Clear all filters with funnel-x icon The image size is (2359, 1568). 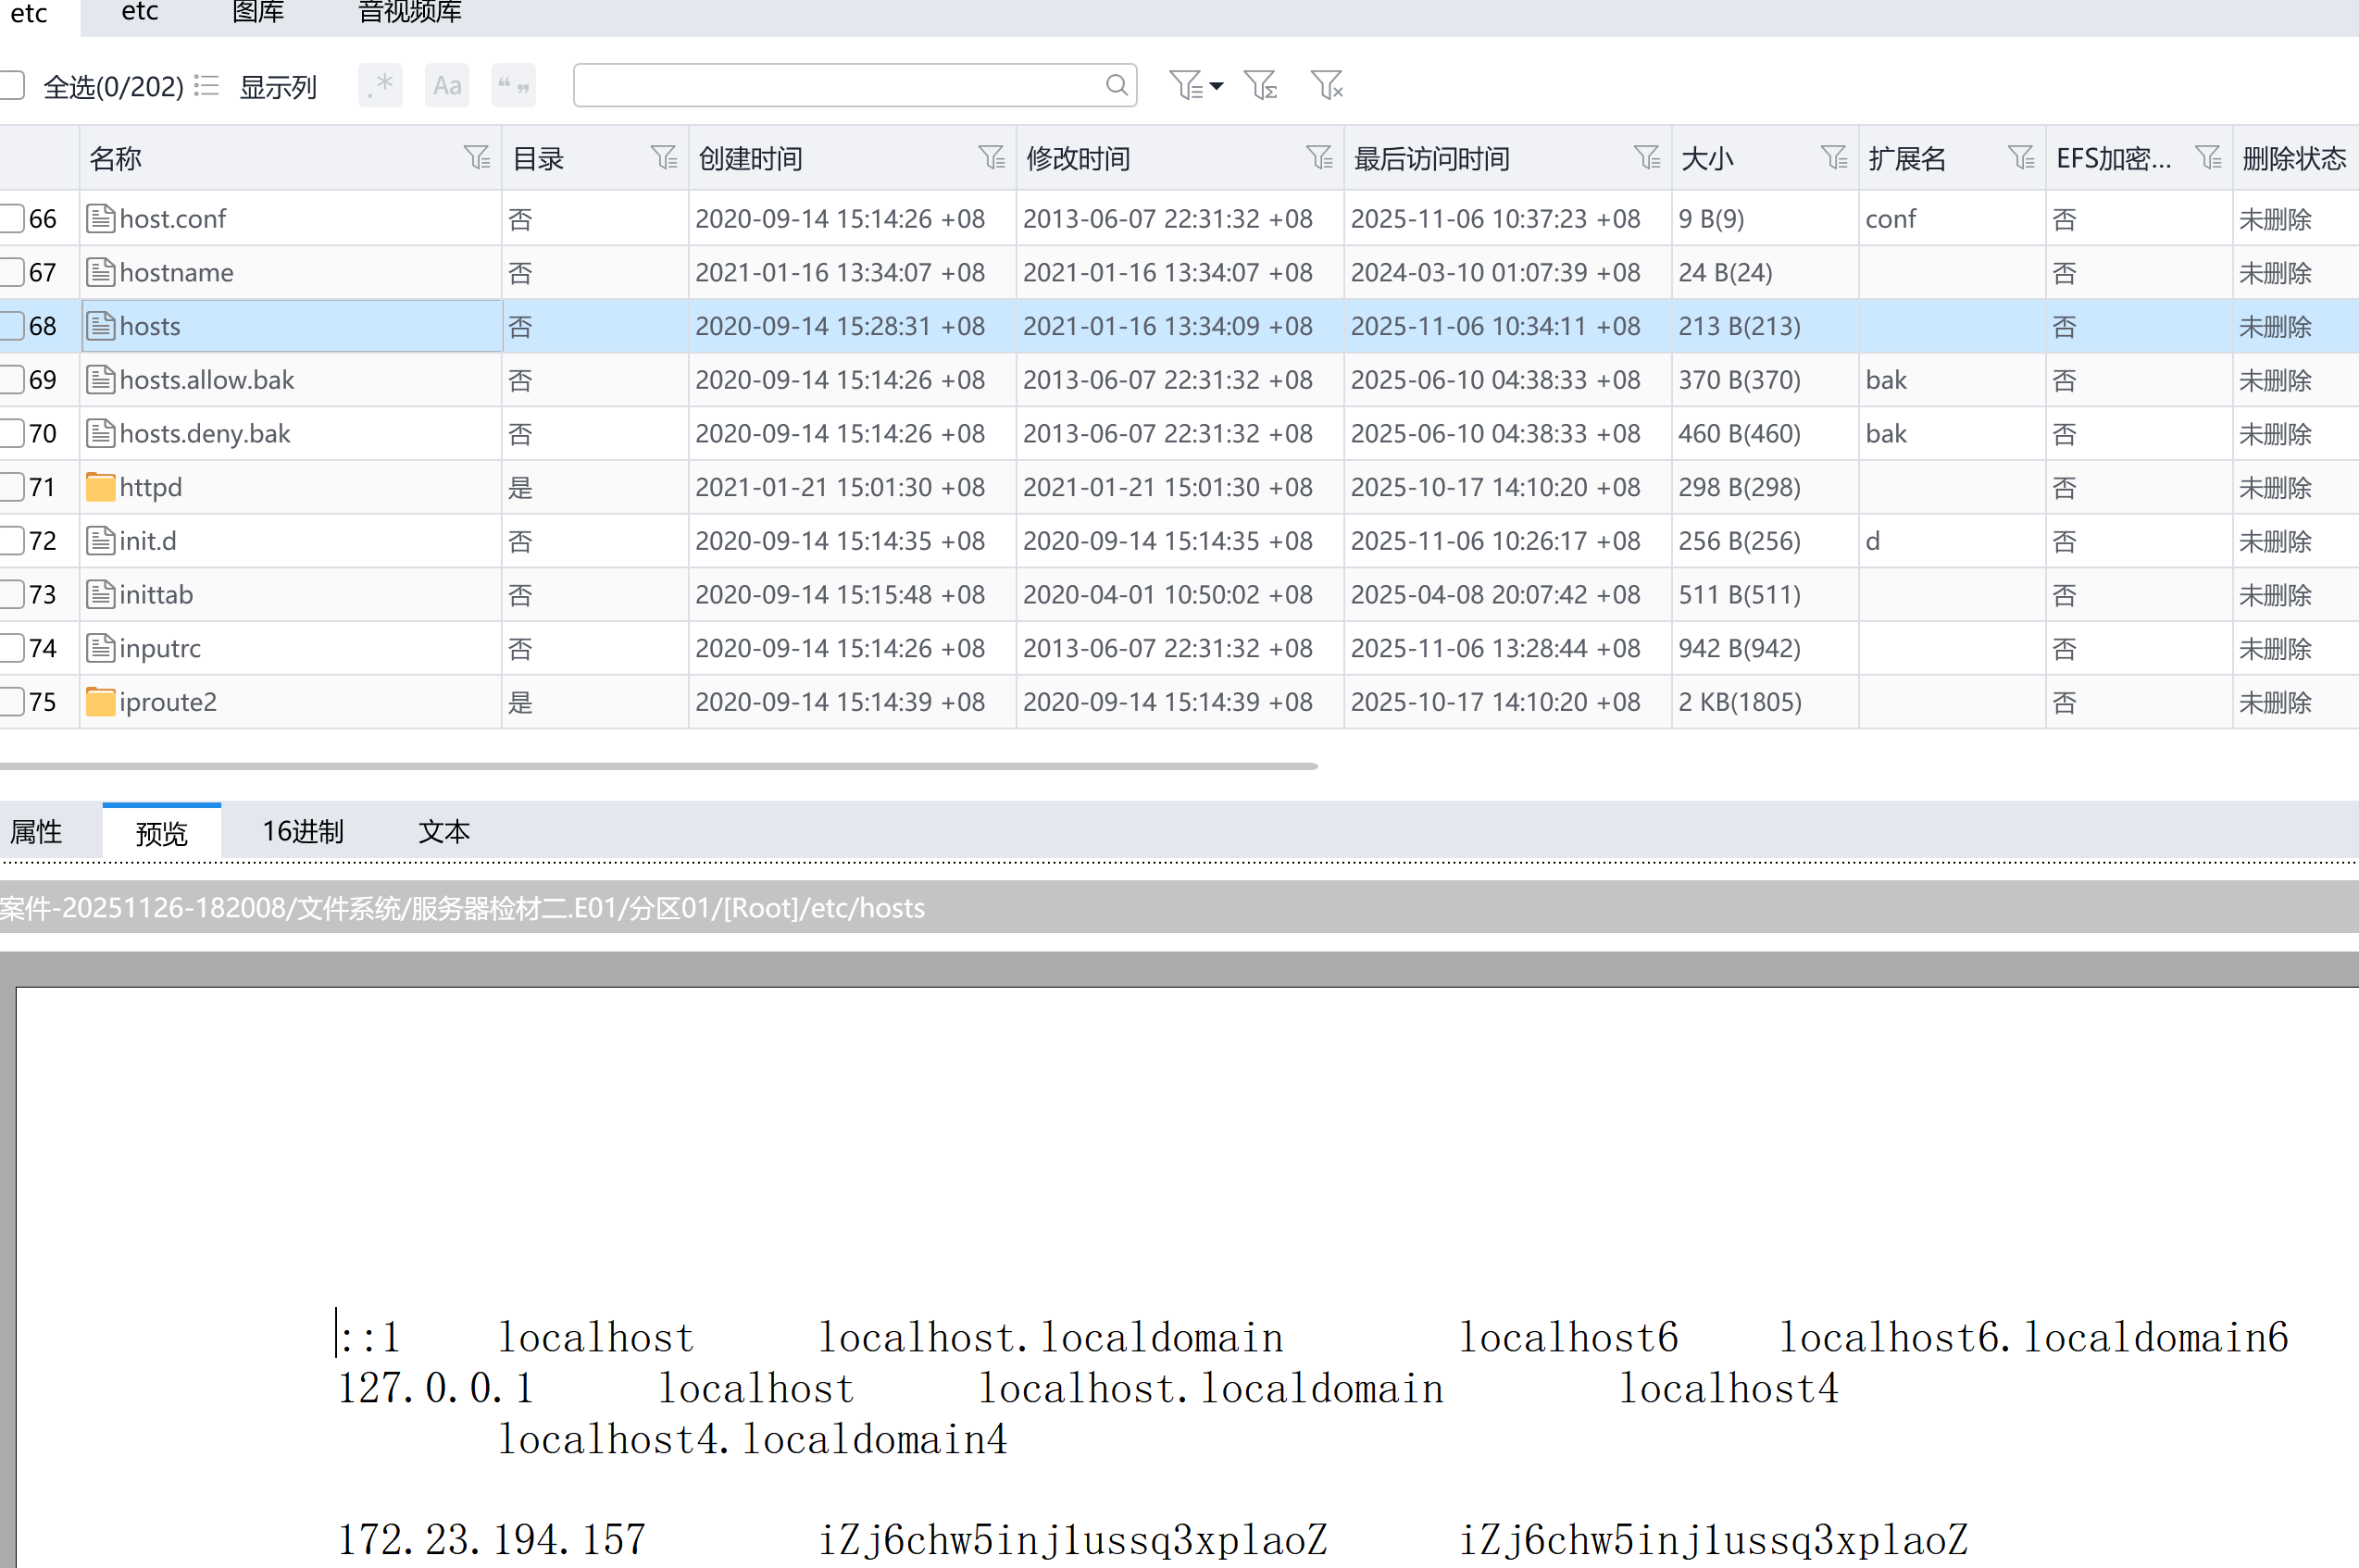1326,86
